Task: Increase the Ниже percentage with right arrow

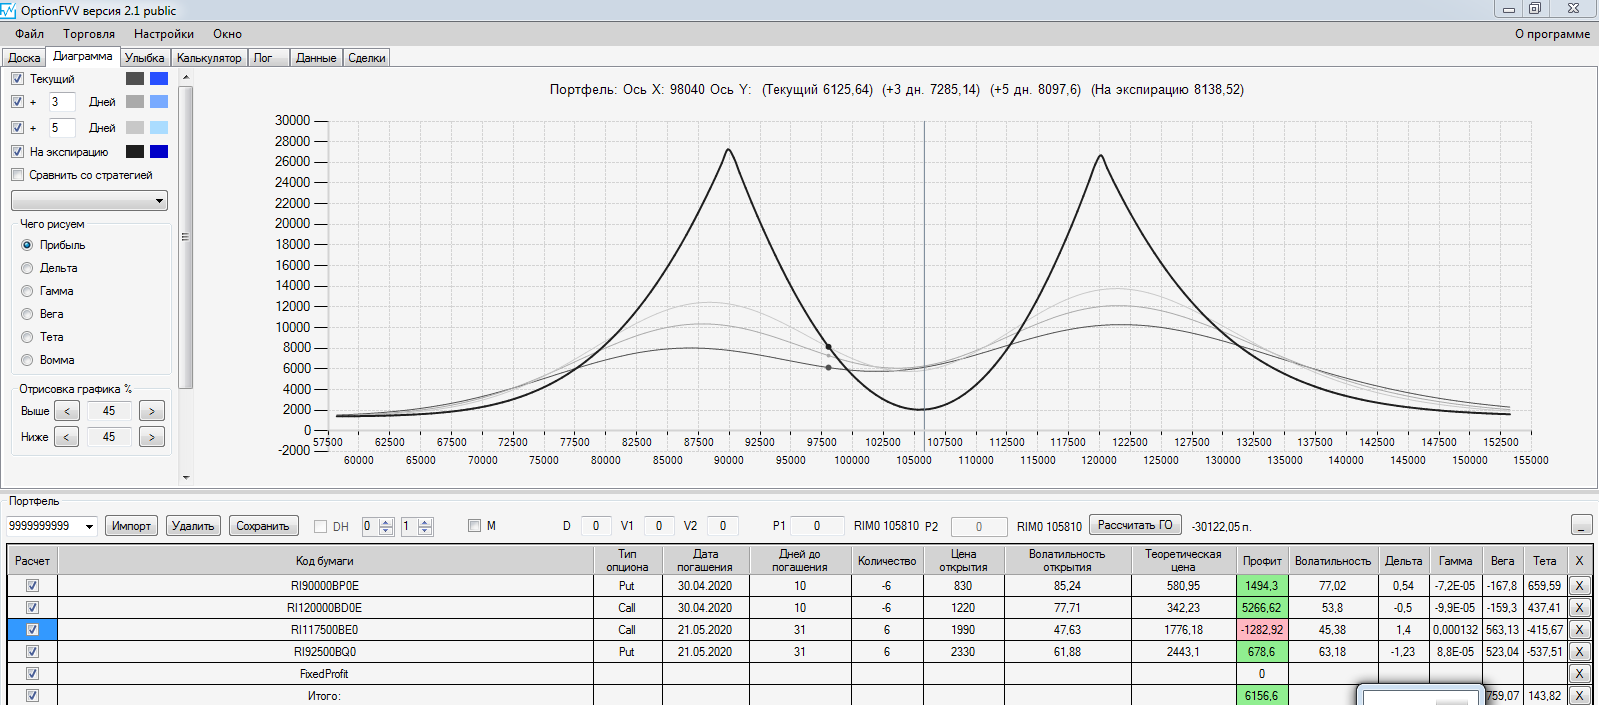Action: click(x=152, y=437)
